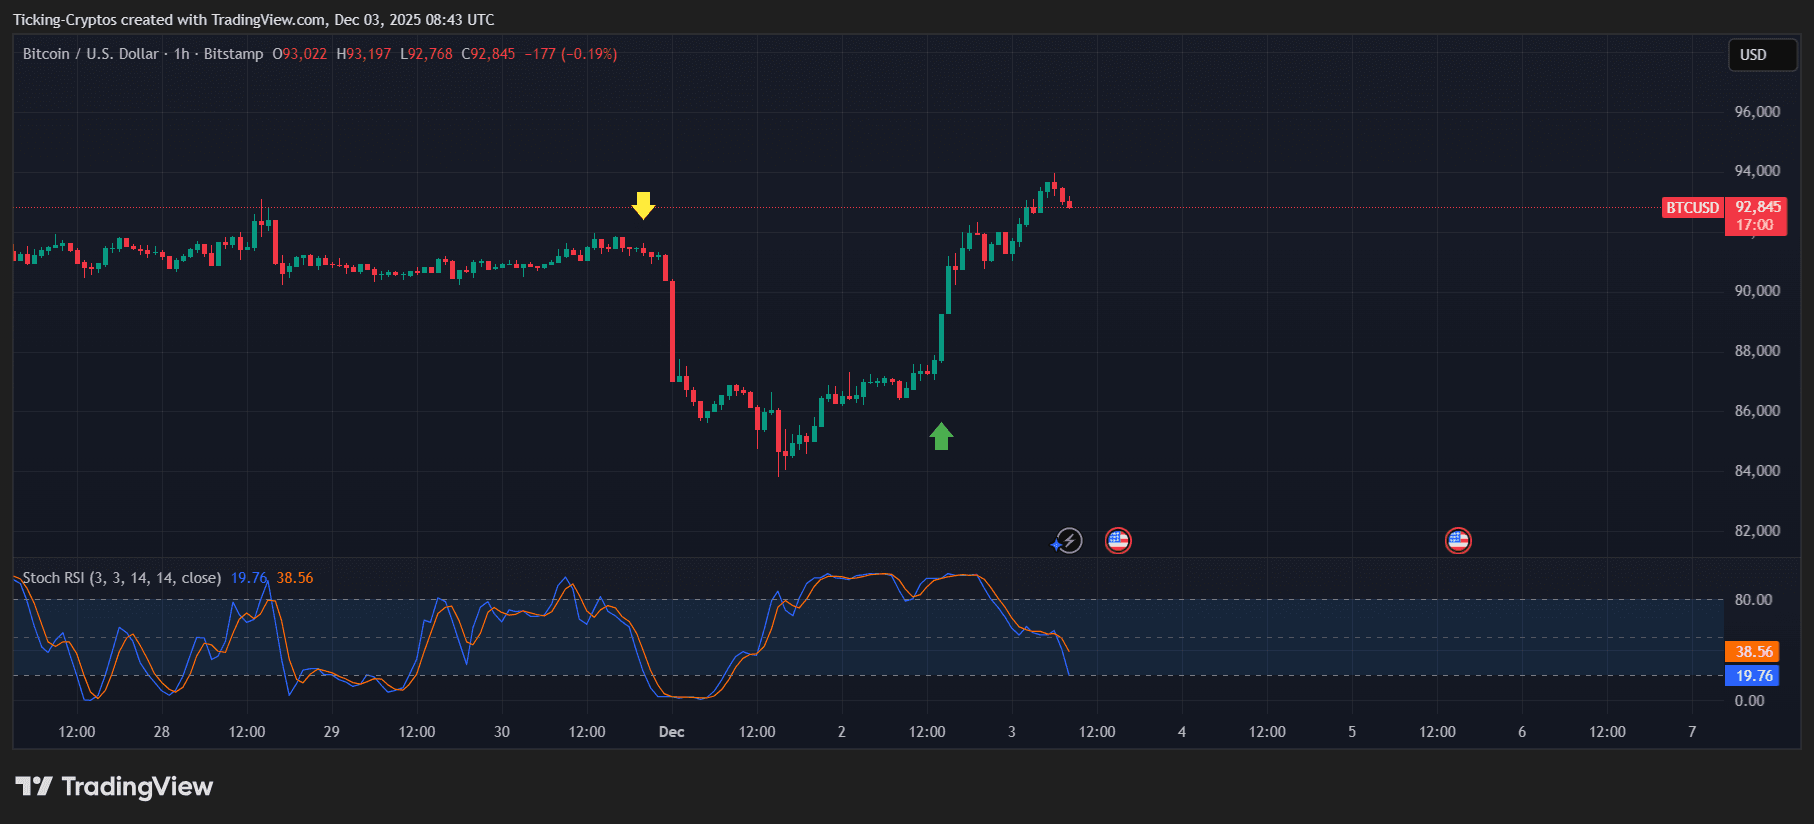
Task: Click the blue 19.76 scale label
Action: pyautogui.click(x=1753, y=676)
